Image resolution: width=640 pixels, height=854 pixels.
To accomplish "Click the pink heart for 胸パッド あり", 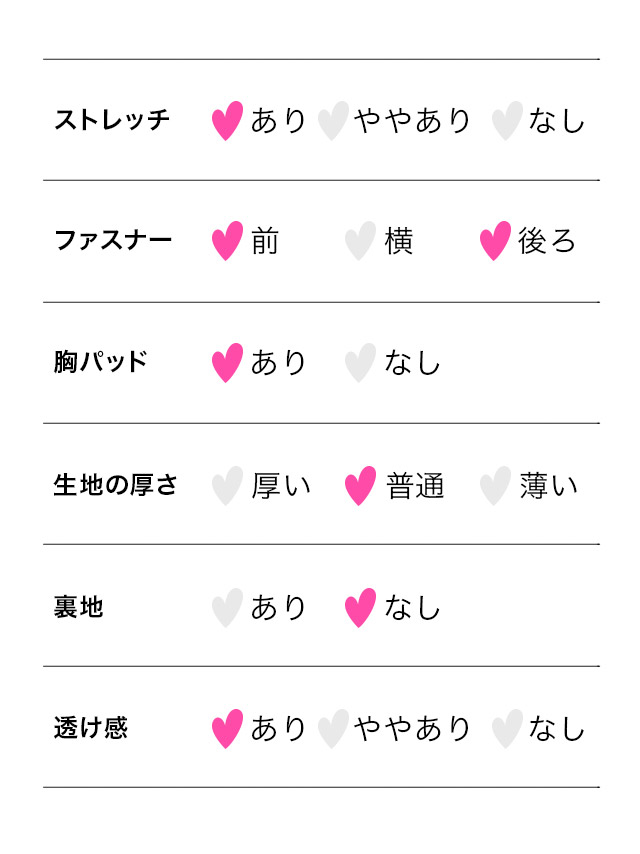I will pyautogui.click(x=227, y=363).
